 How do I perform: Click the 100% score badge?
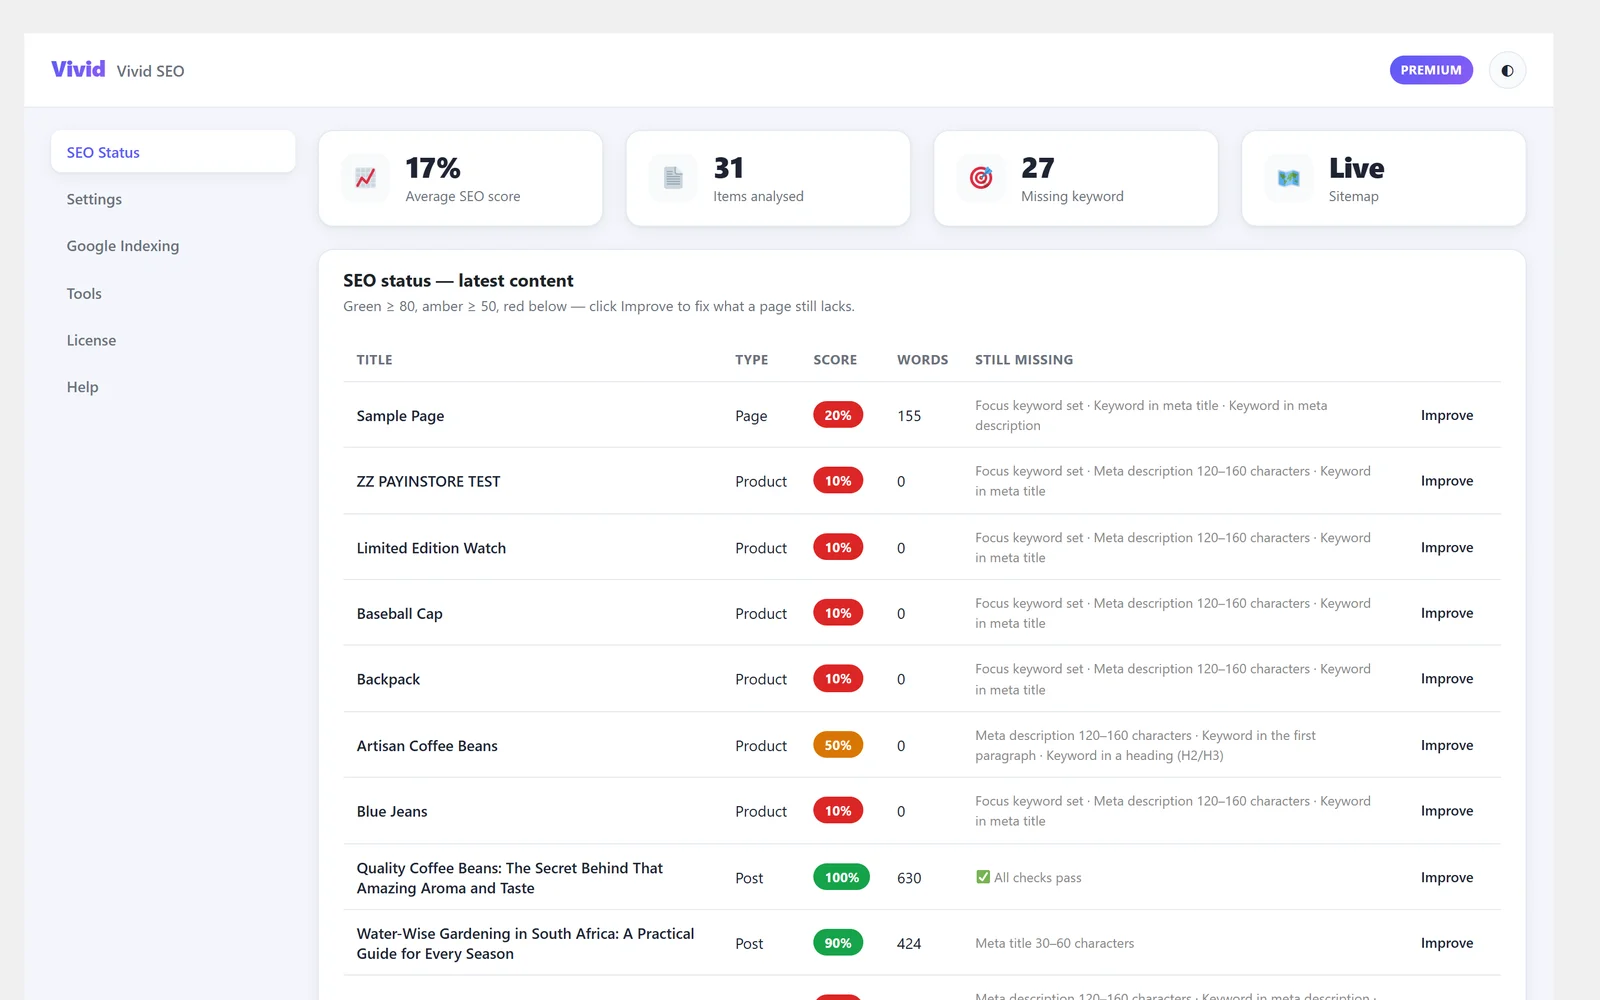click(x=841, y=877)
